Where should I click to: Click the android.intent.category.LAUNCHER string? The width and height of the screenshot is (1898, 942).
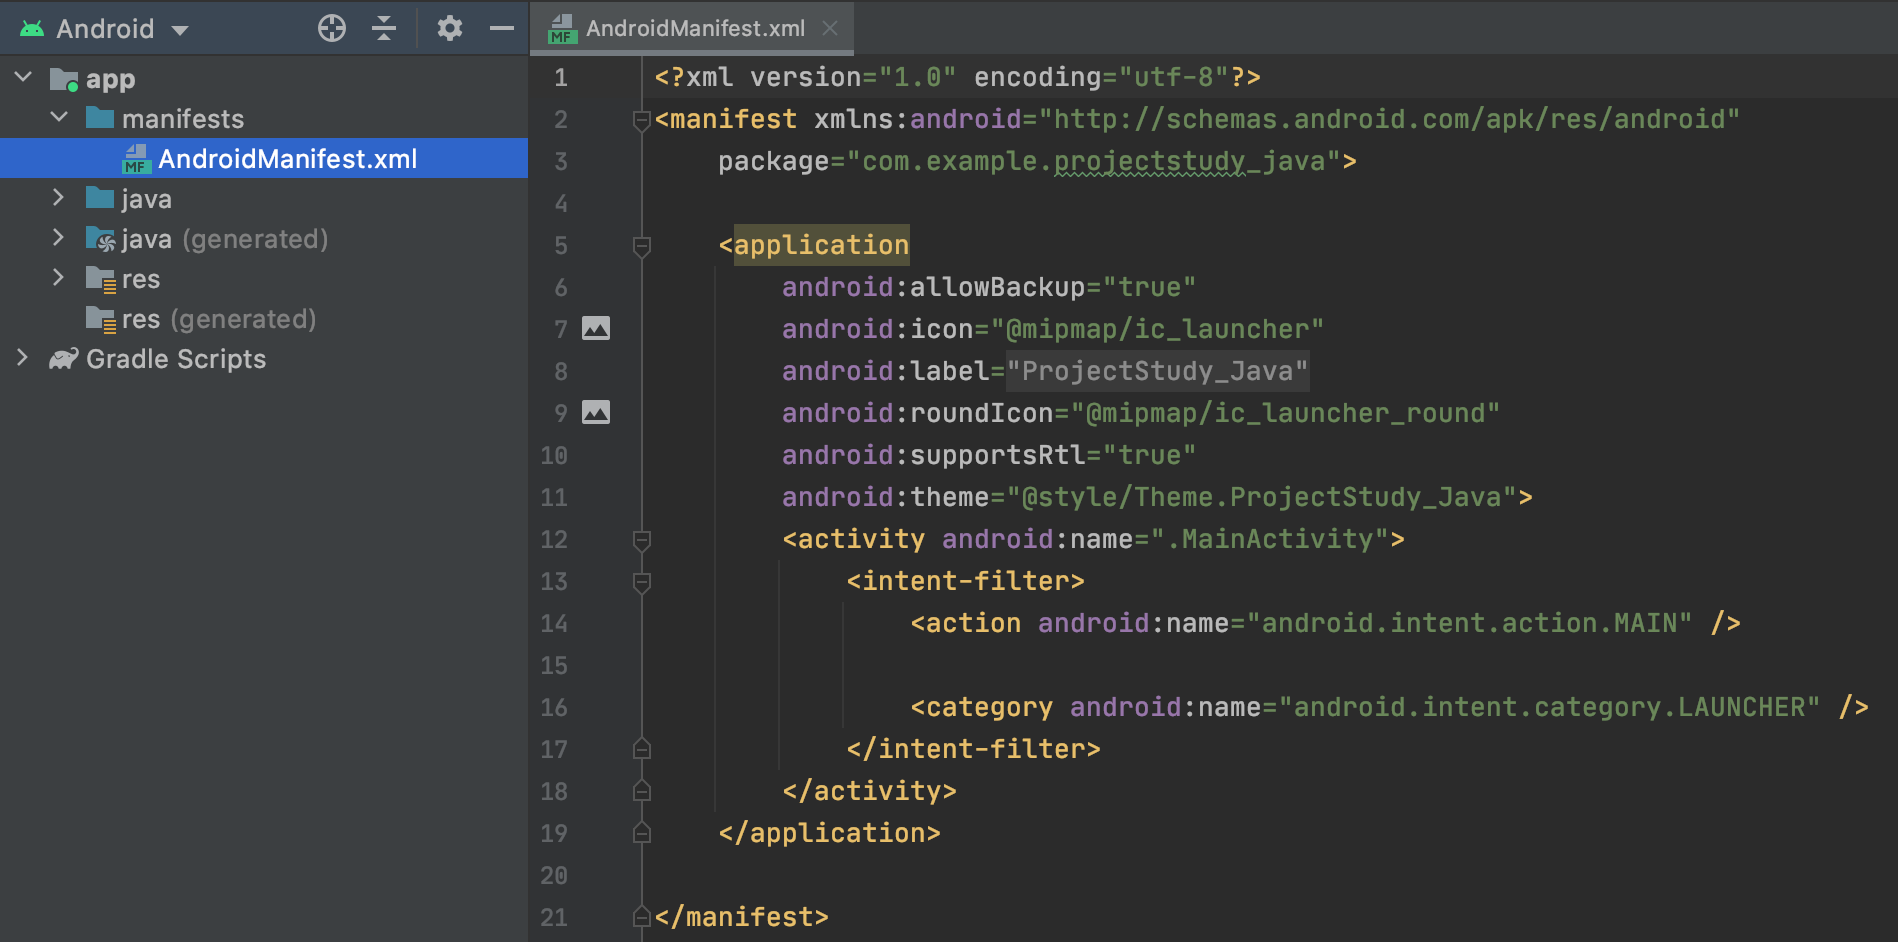(x=1549, y=707)
